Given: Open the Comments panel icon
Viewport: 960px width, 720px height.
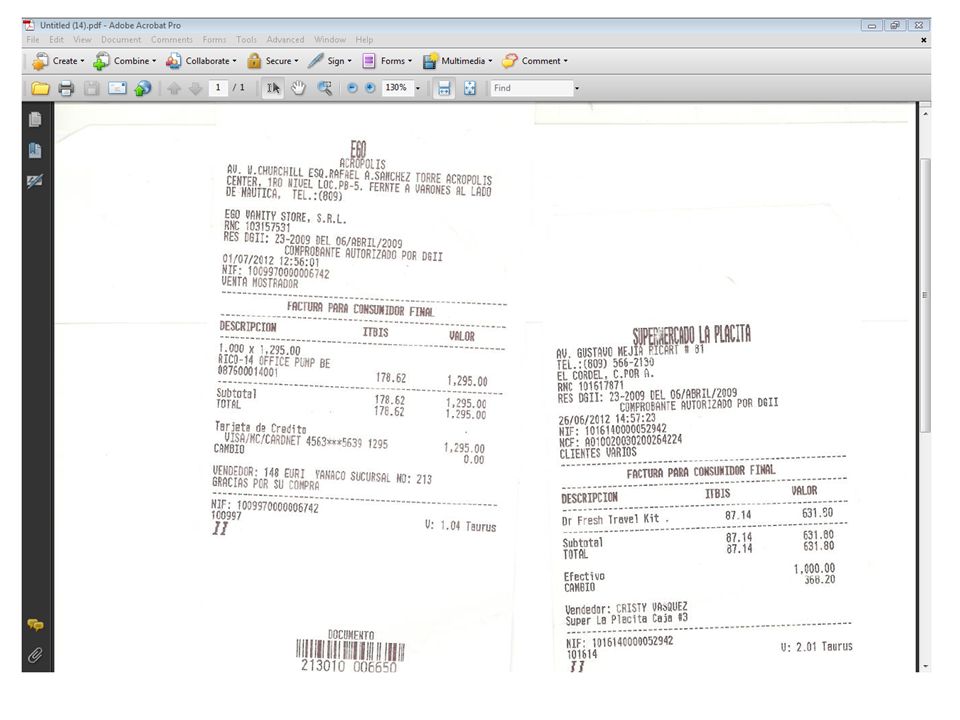Looking at the screenshot, I should click(x=35, y=625).
